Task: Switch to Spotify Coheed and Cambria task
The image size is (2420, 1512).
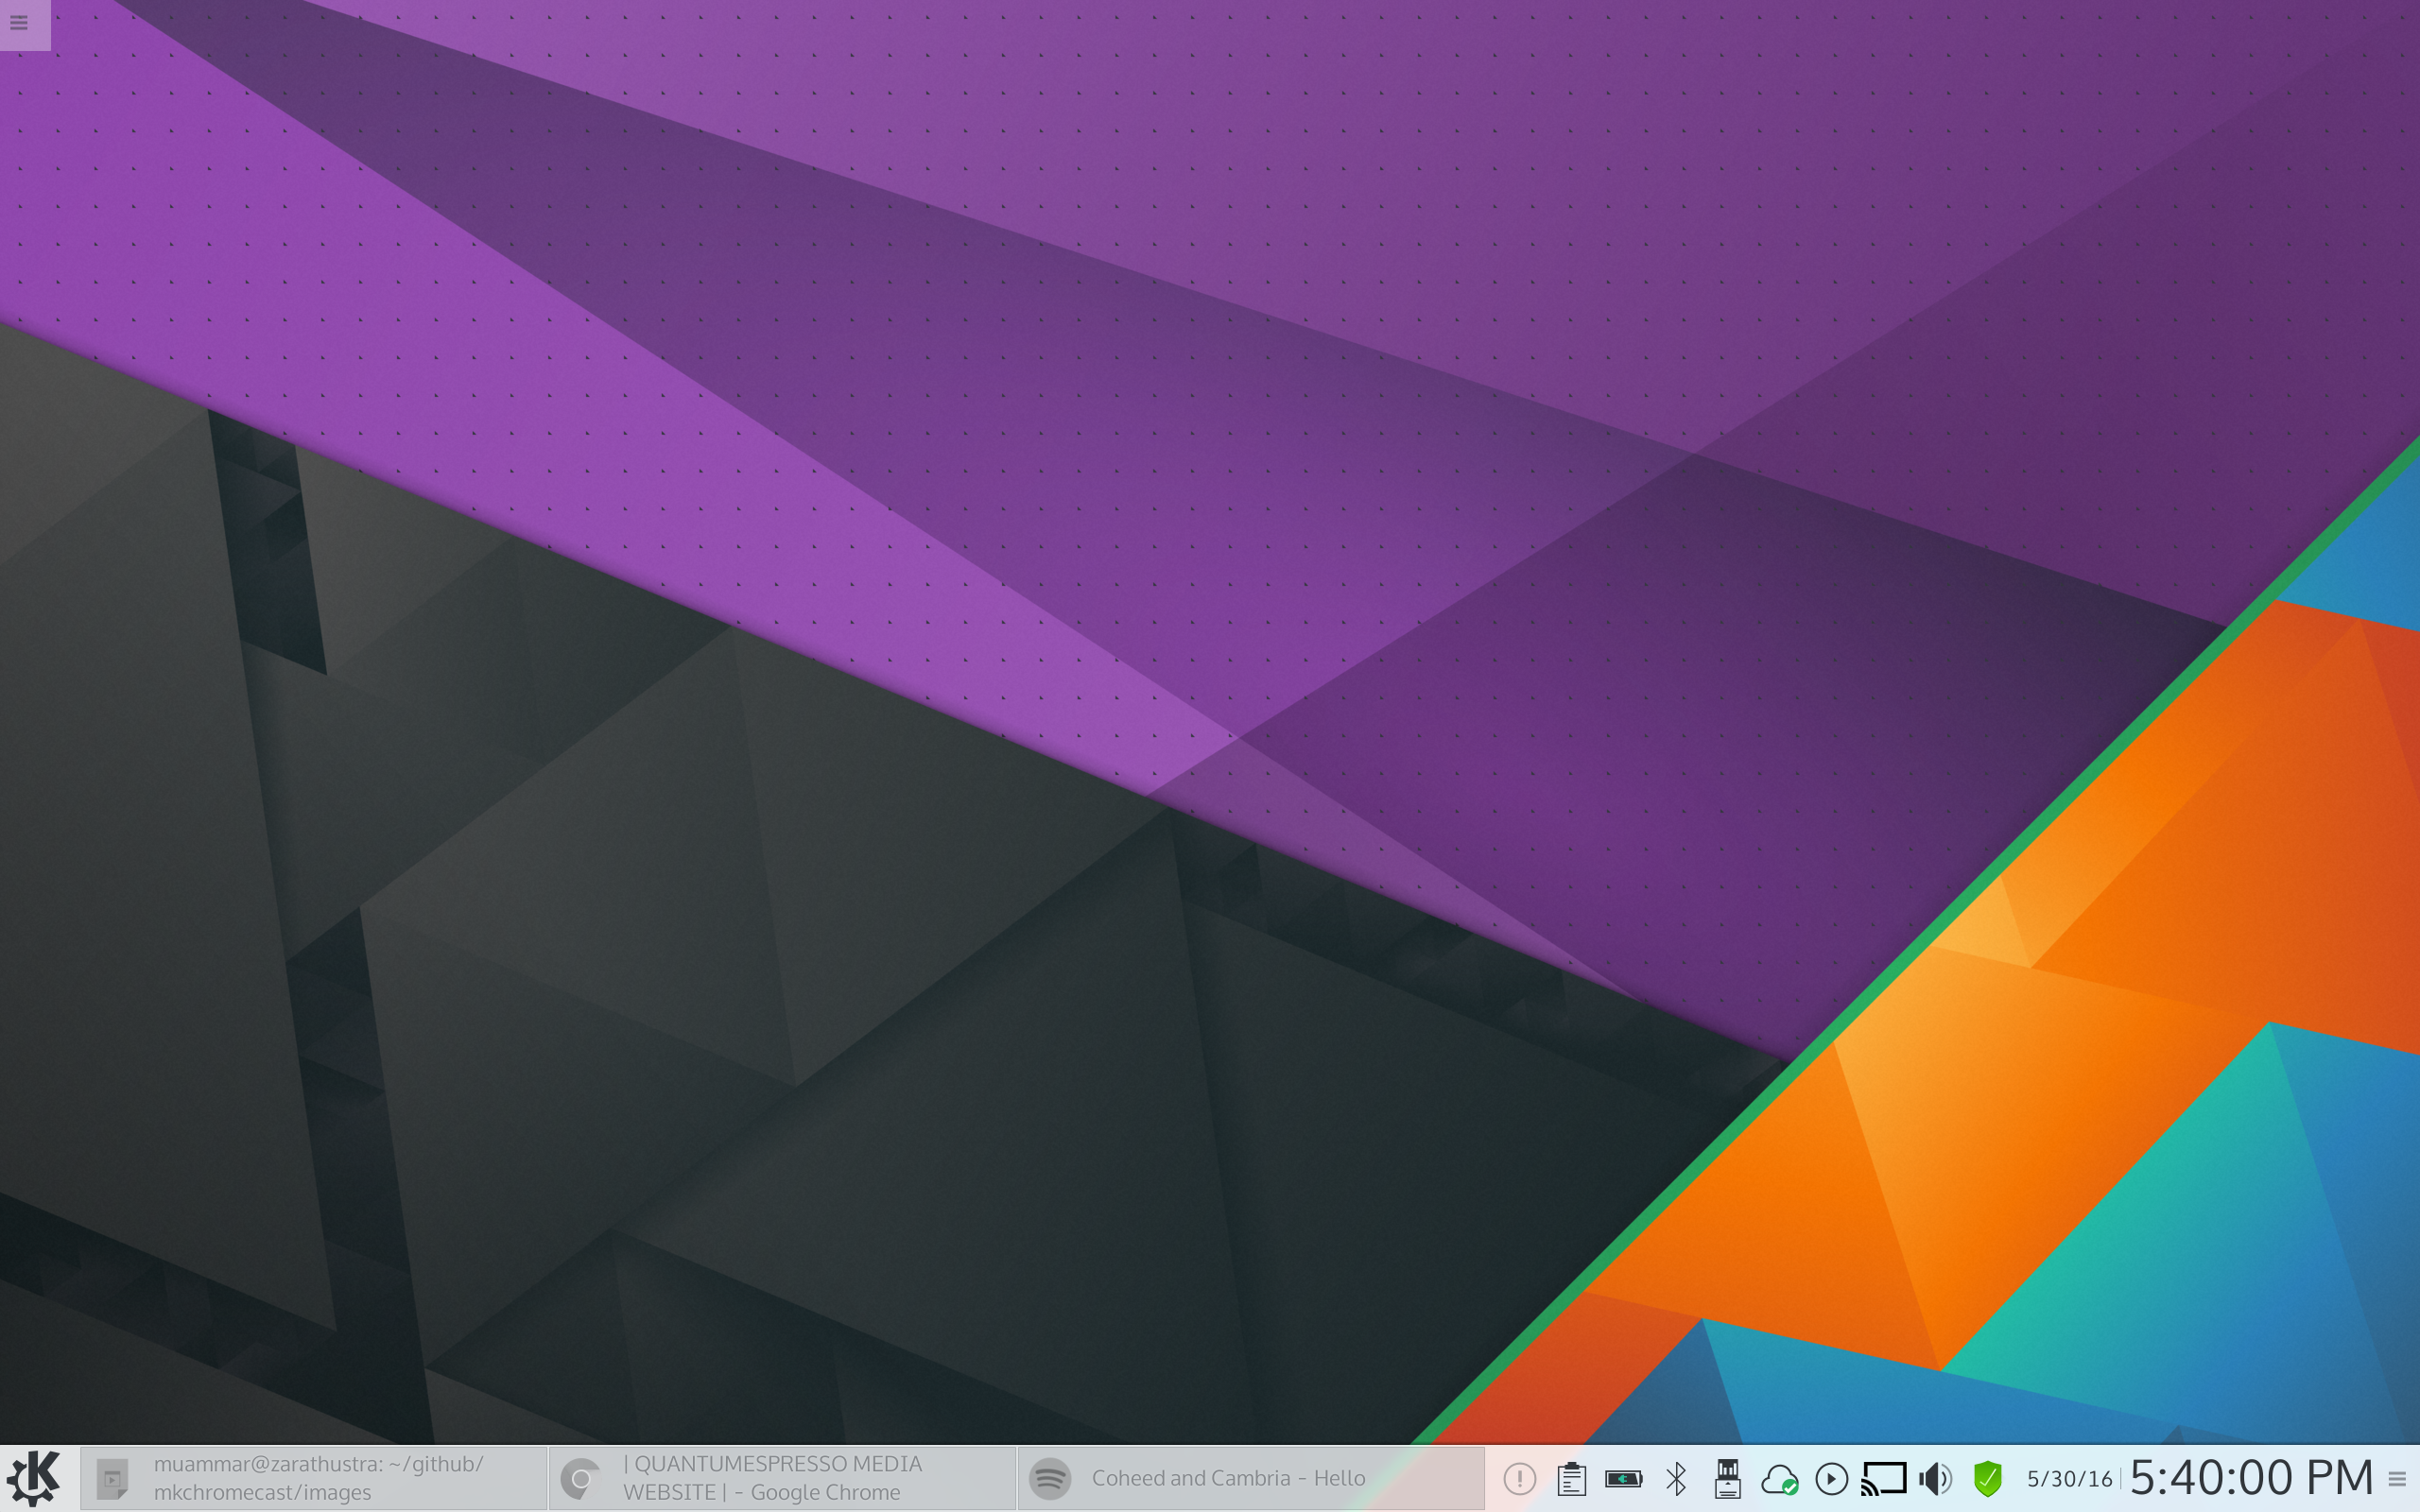Action: (1250, 1478)
